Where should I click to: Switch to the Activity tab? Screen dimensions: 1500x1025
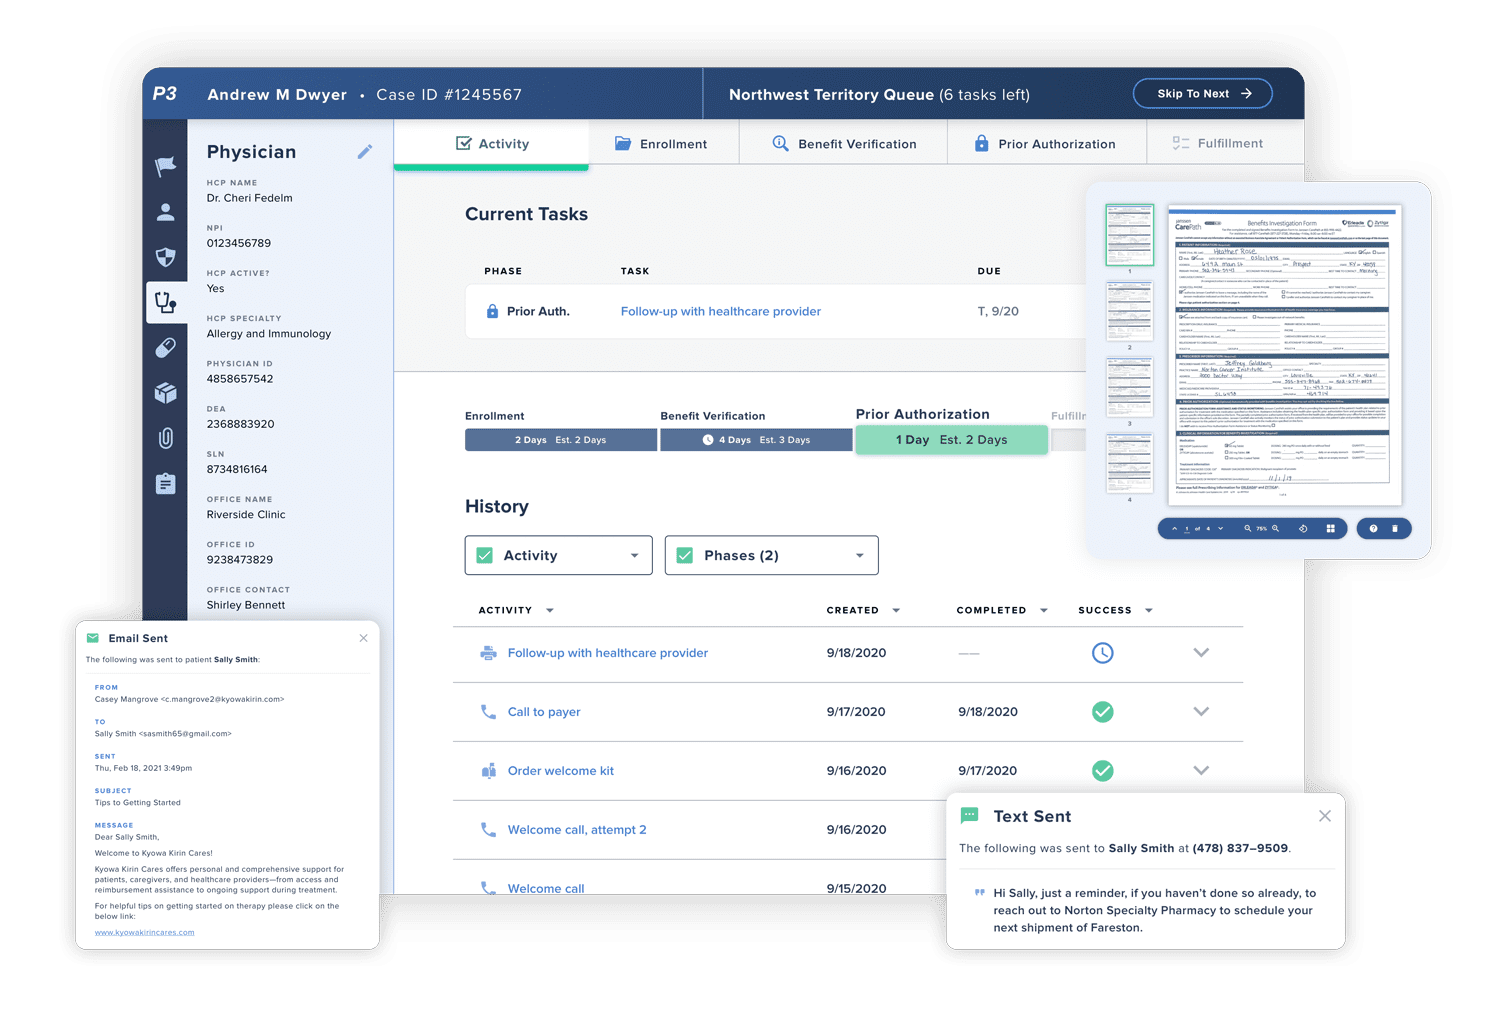point(491,144)
